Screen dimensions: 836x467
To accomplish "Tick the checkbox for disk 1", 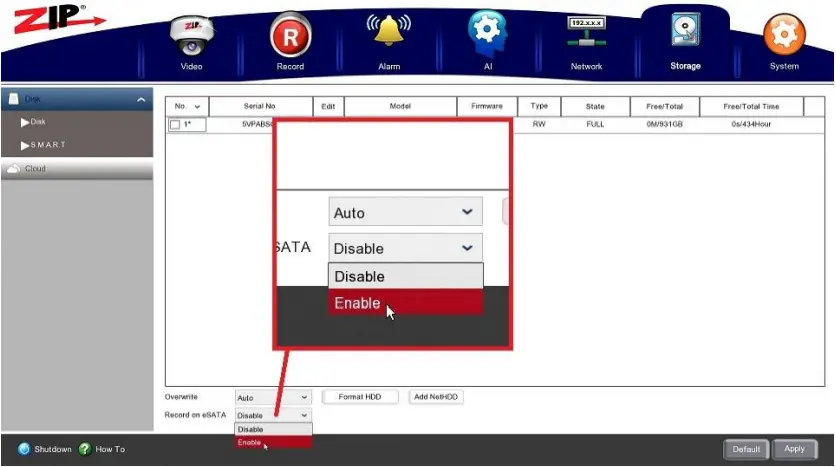I will [x=175, y=125].
